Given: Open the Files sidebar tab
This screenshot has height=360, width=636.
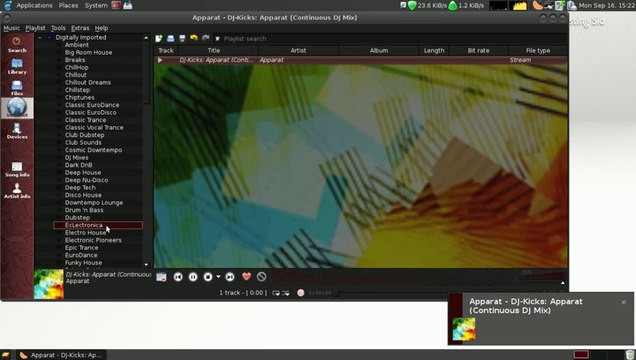Looking at the screenshot, I should pos(17,88).
